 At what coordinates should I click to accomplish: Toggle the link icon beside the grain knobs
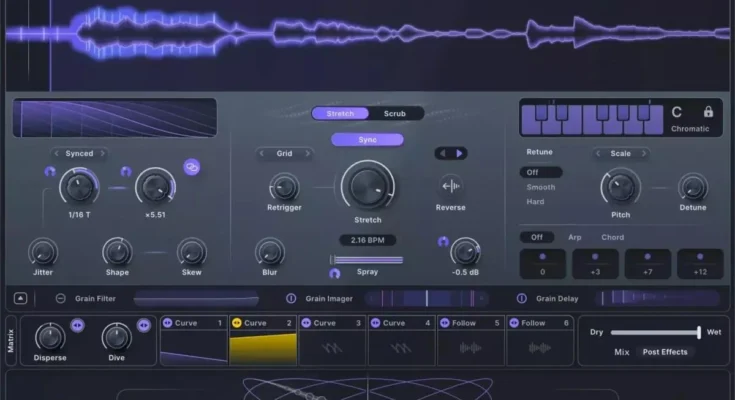[x=192, y=167]
